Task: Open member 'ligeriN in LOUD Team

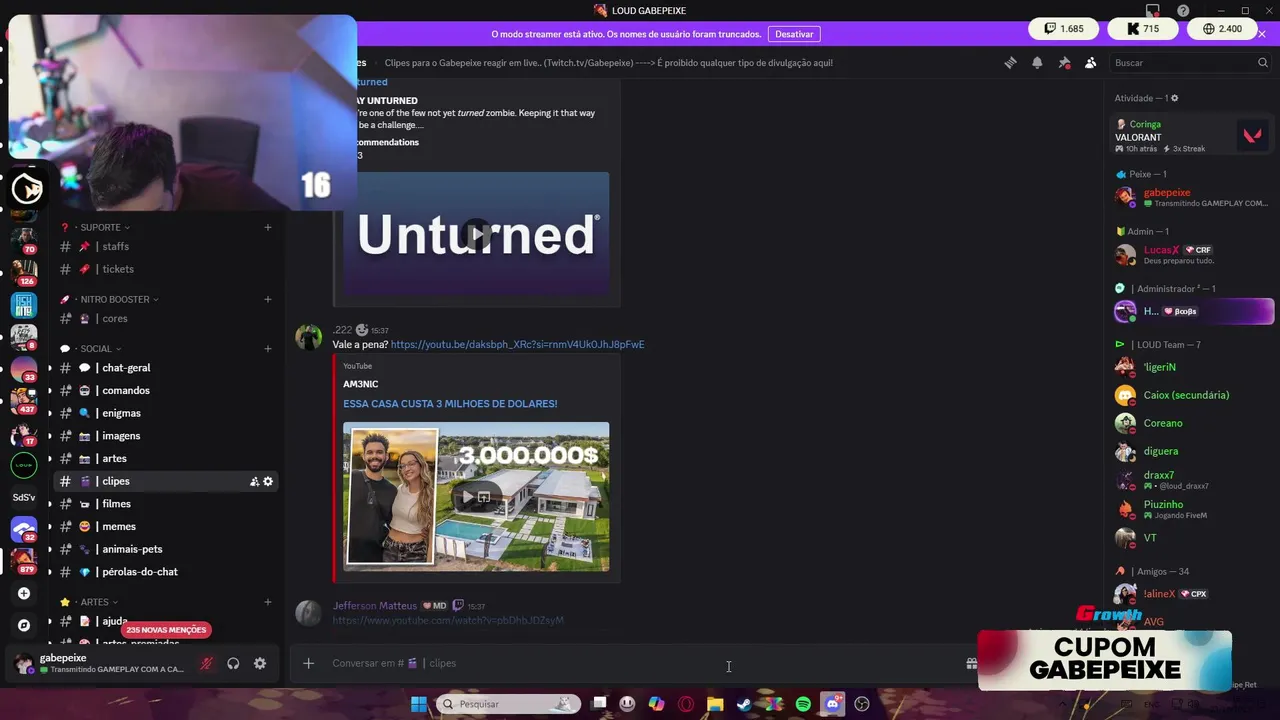Action: pyautogui.click(x=1159, y=367)
